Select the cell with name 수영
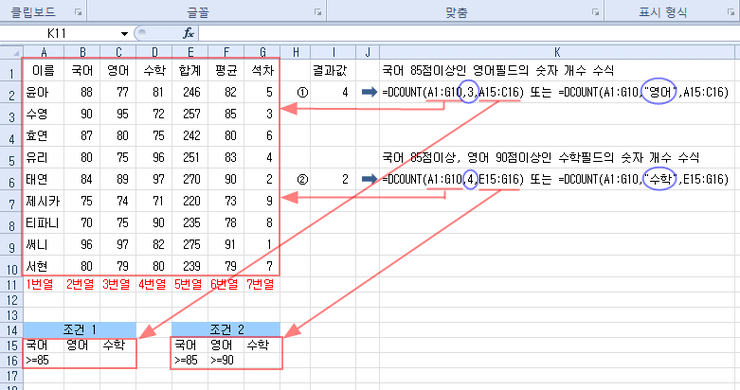Image resolution: width=740 pixels, height=390 pixels. point(44,114)
